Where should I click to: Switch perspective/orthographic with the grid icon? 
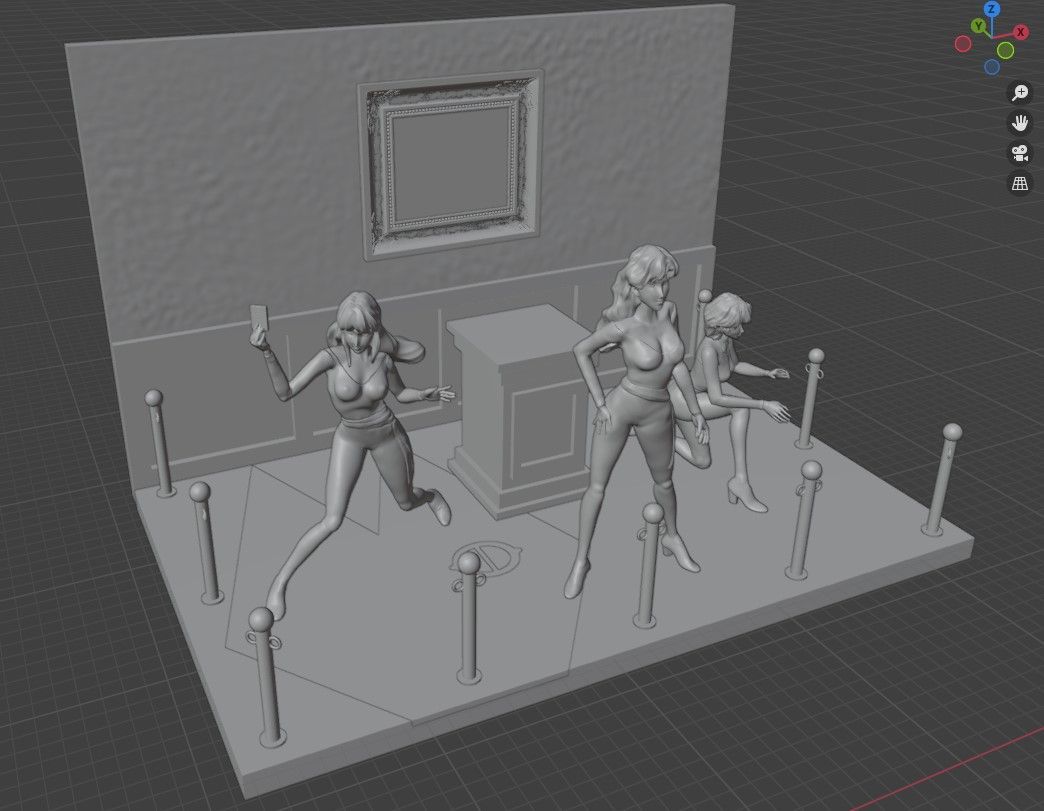click(1020, 183)
